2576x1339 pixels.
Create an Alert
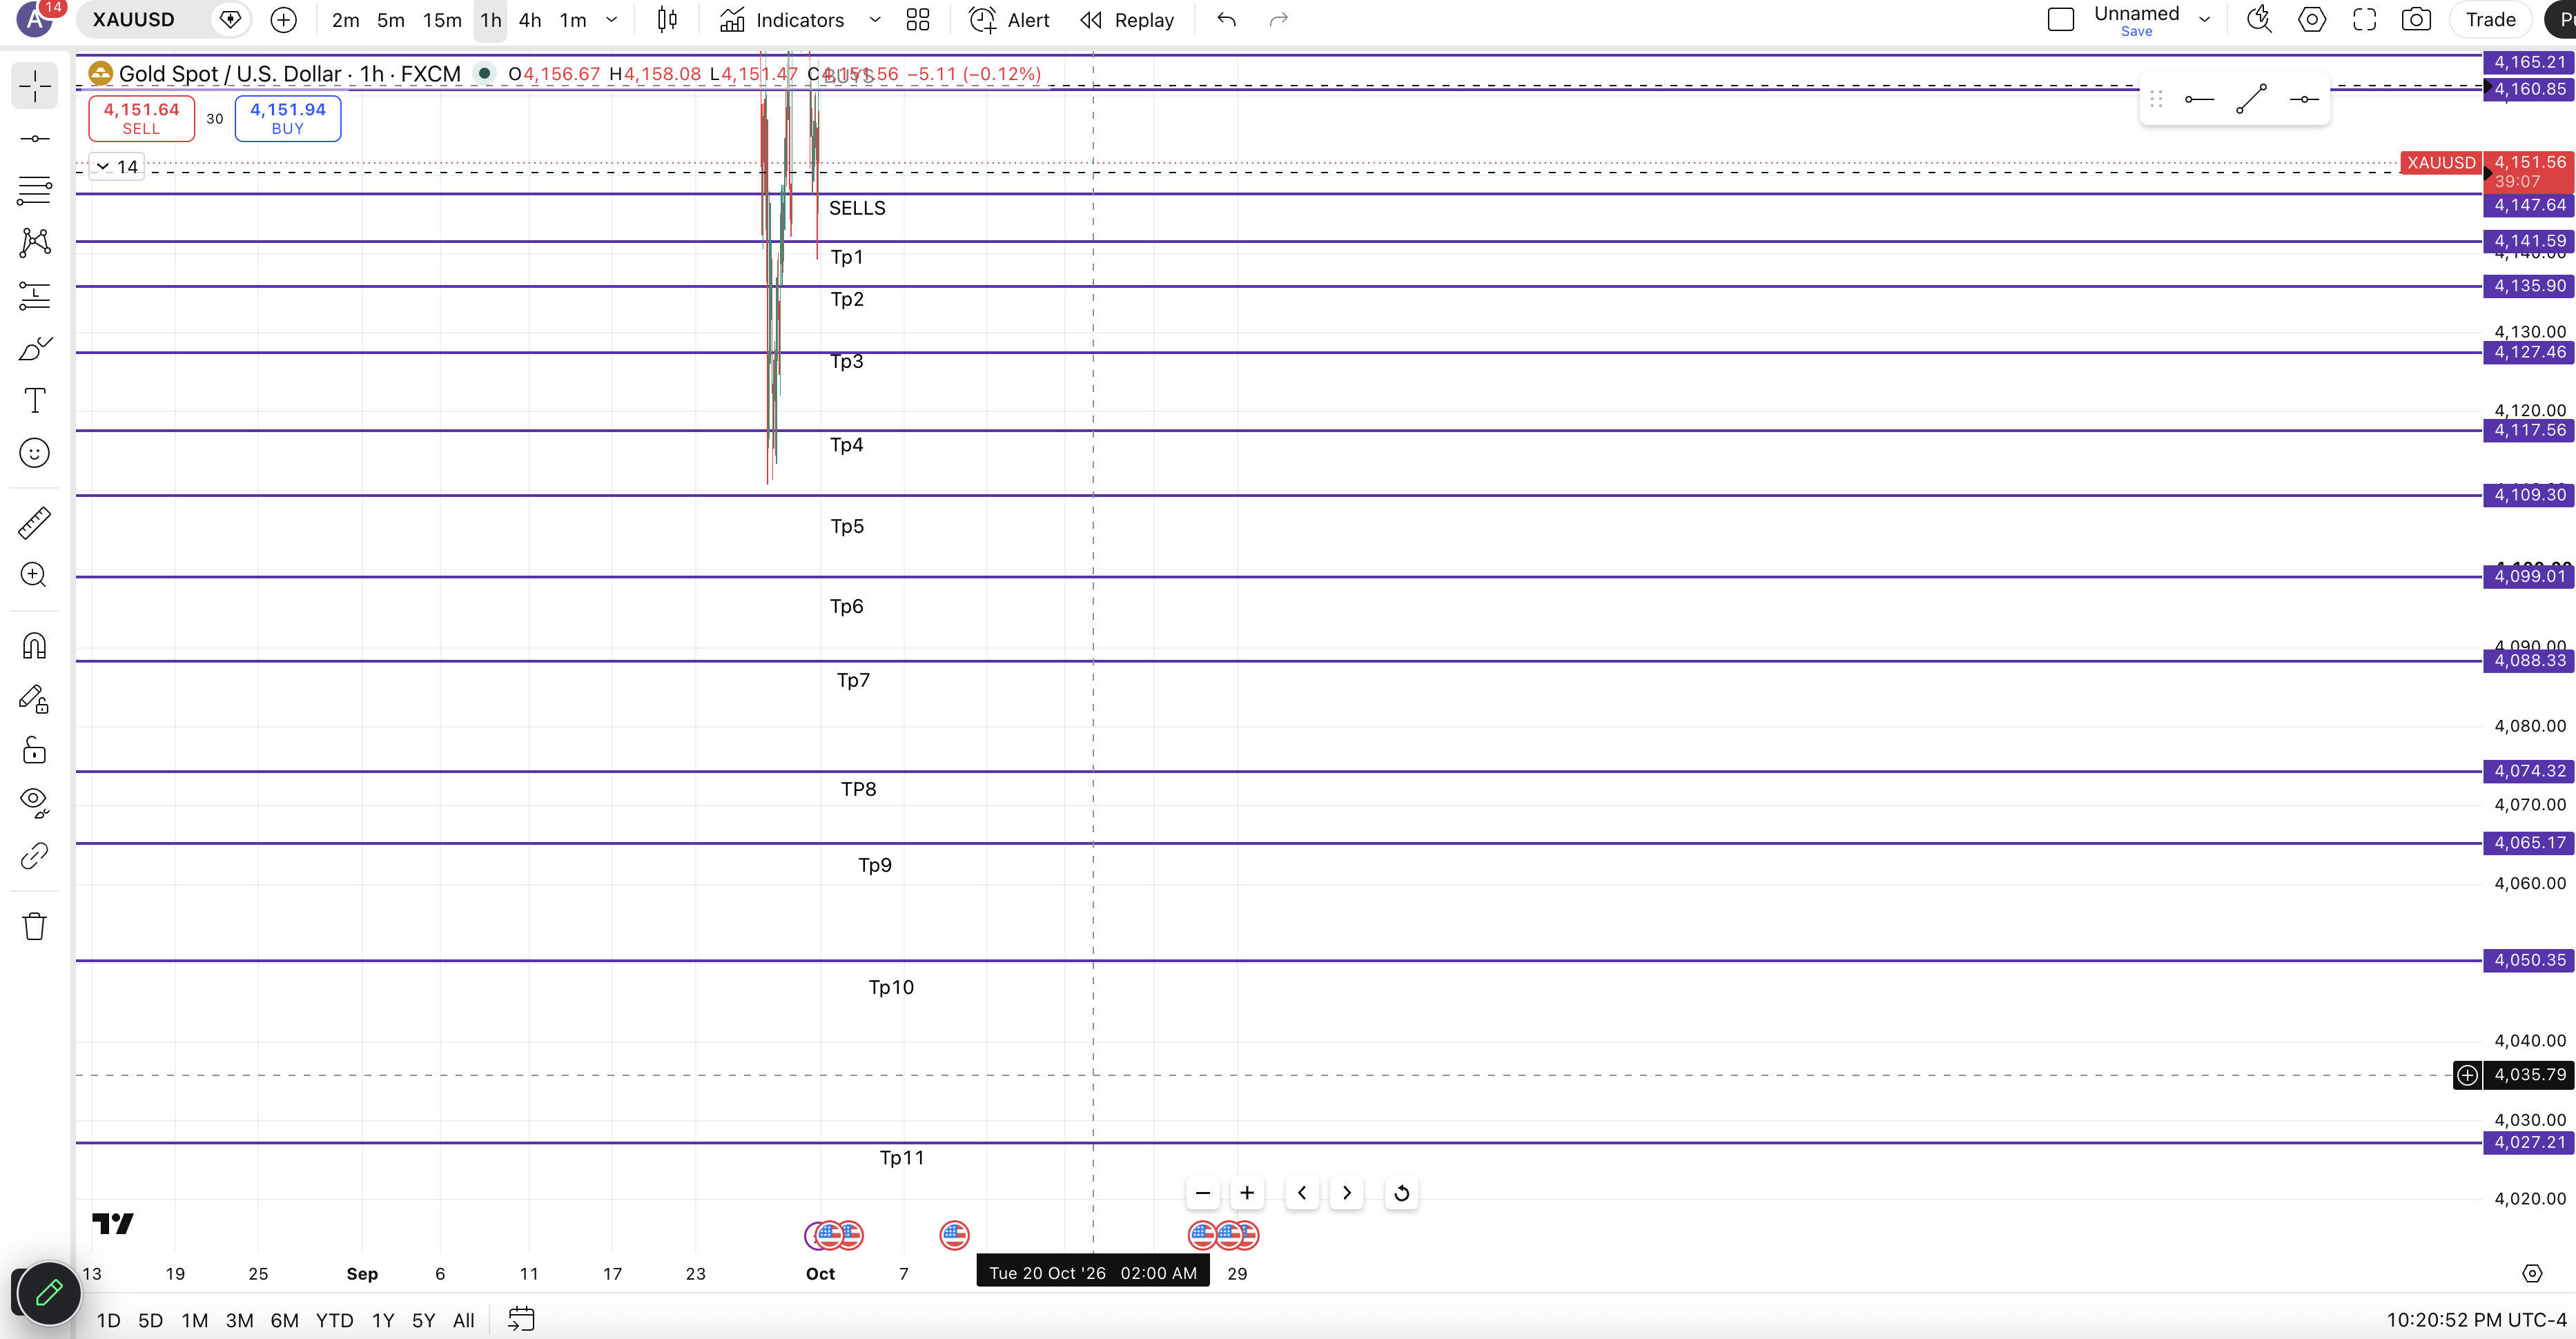click(x=1009, y=20)
